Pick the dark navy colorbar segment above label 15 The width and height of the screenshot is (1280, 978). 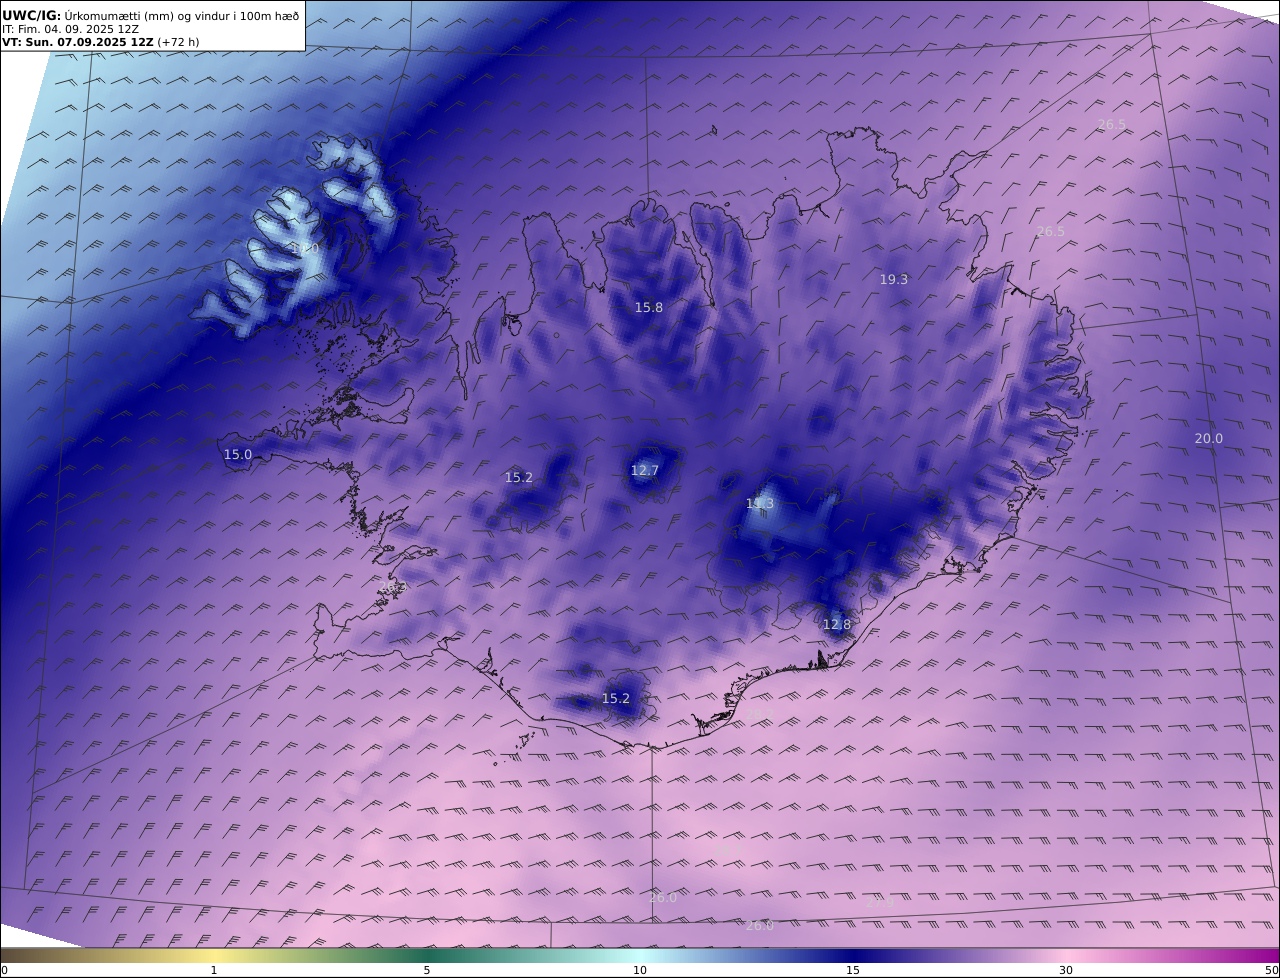853,955
